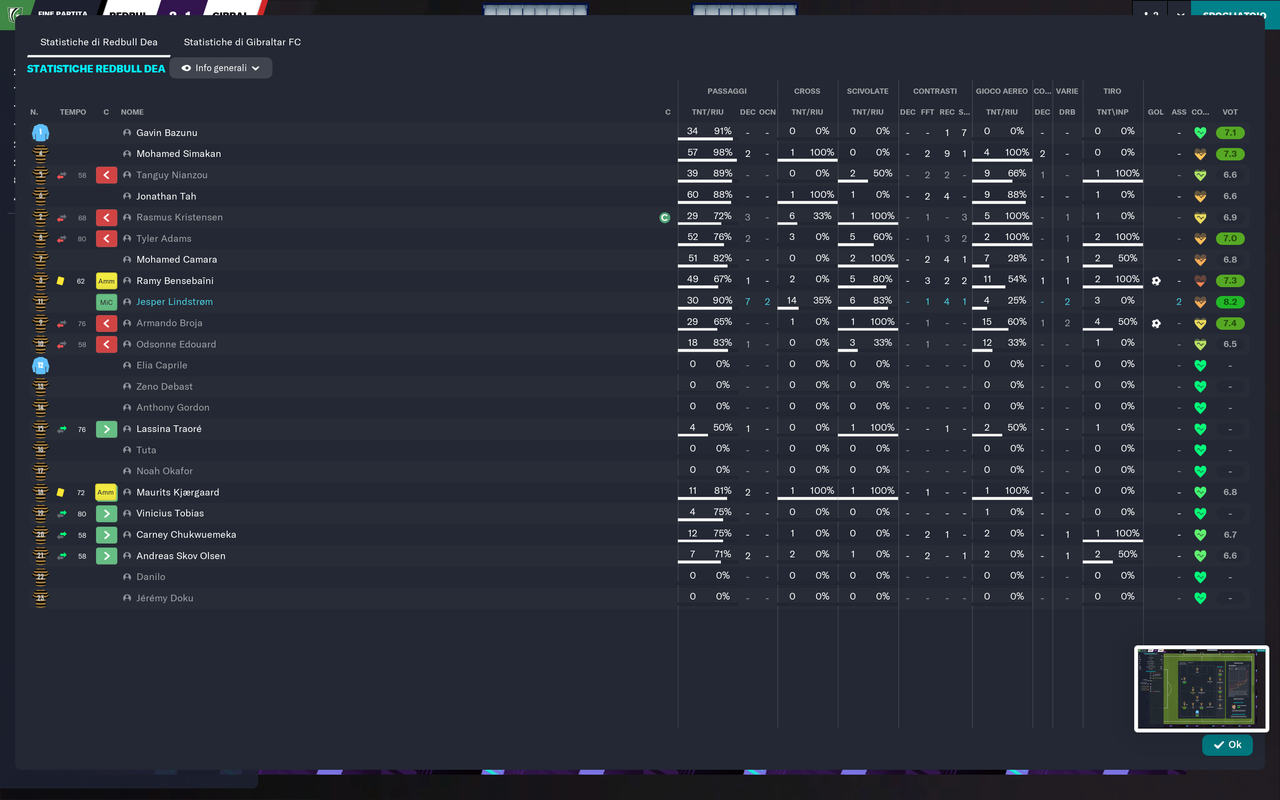Click the 8.2 rating badge for Jesper Lindstrøm
This screenshot has height=800, width=1280.
click(x=1230, y=302)
